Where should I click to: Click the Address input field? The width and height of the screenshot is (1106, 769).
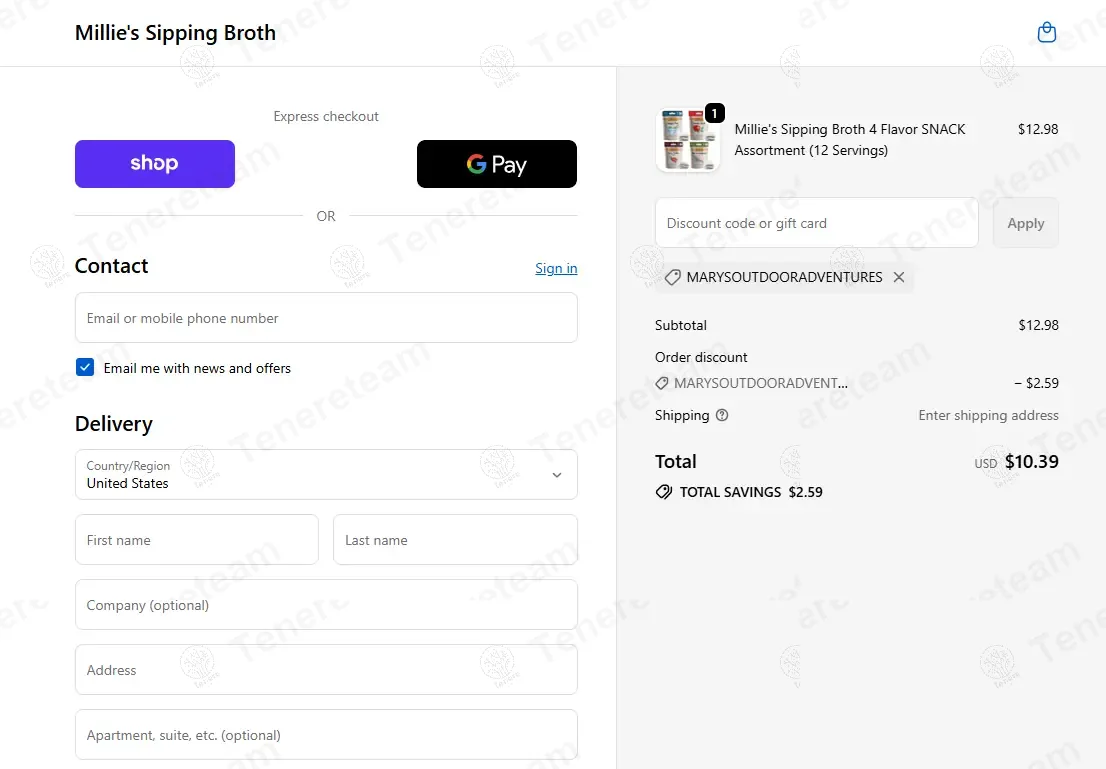click(326, 670)
